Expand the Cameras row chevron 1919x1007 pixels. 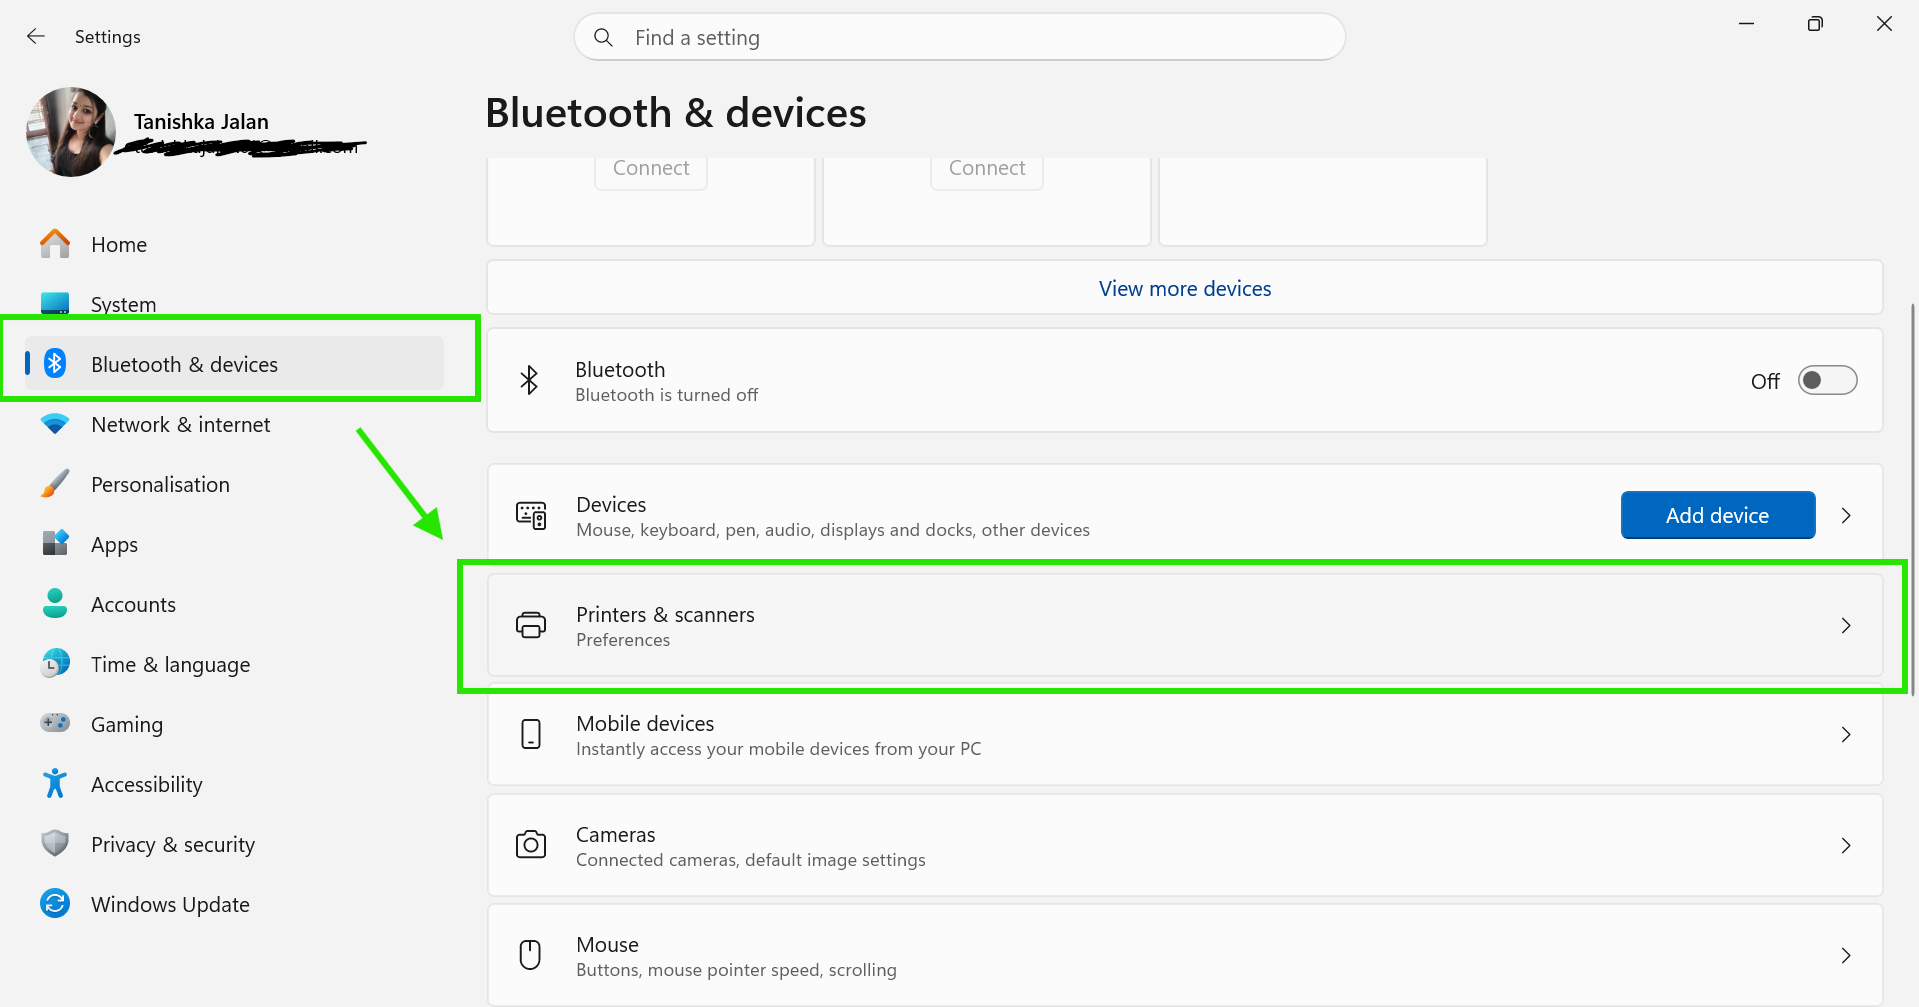pos(1846,846)
